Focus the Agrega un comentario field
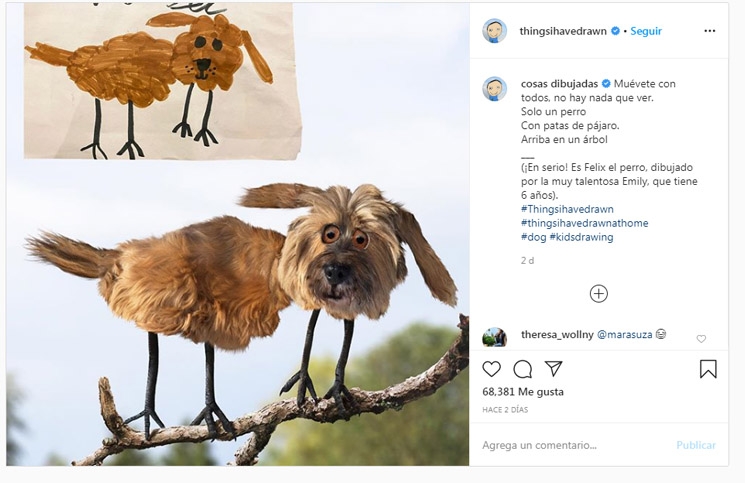 [570, 445]
